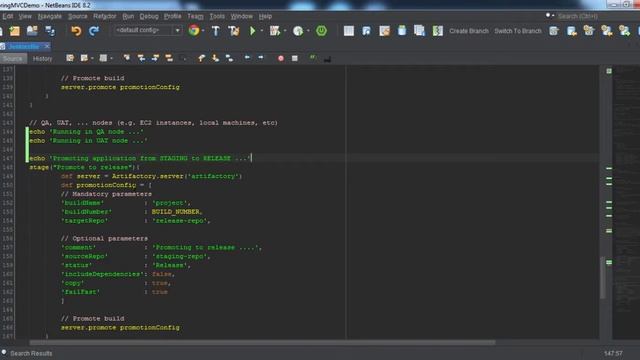Expand the Debug Project dropdown arrow
The width and height of the screenshot is (640, 360).
tap(284, 31)
